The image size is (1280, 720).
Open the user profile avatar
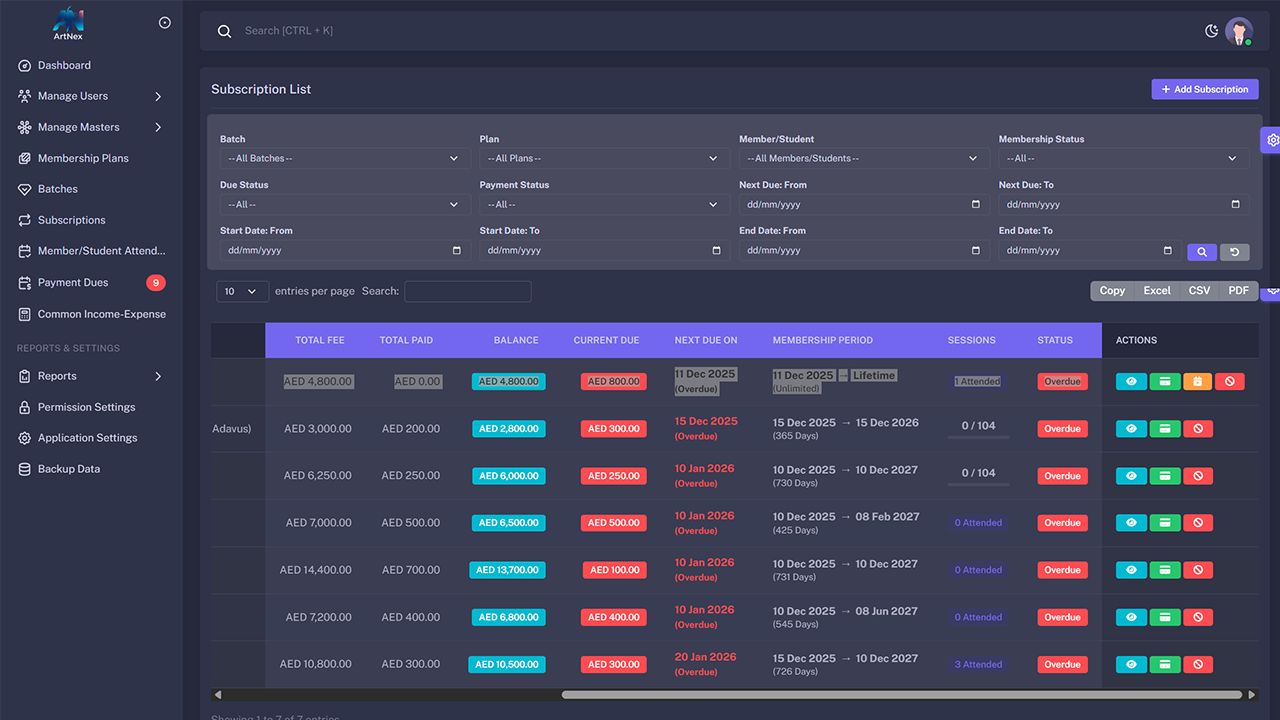1239,31
